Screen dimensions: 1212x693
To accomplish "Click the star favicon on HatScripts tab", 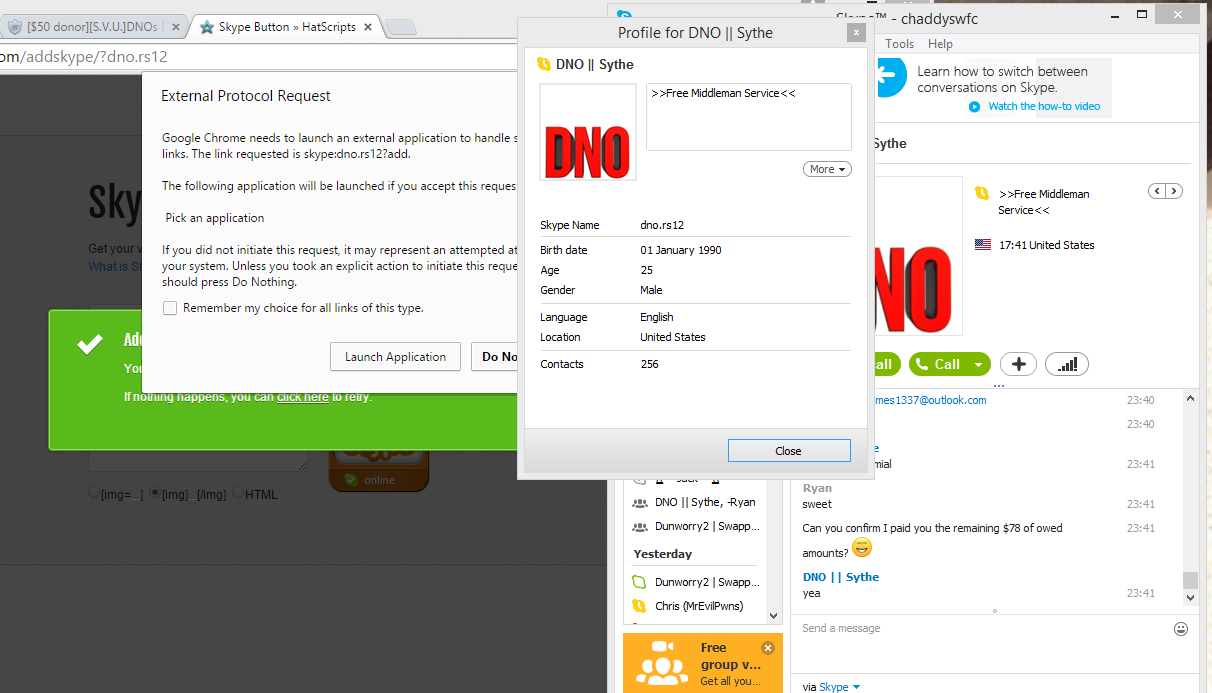I will pos(207,27).
